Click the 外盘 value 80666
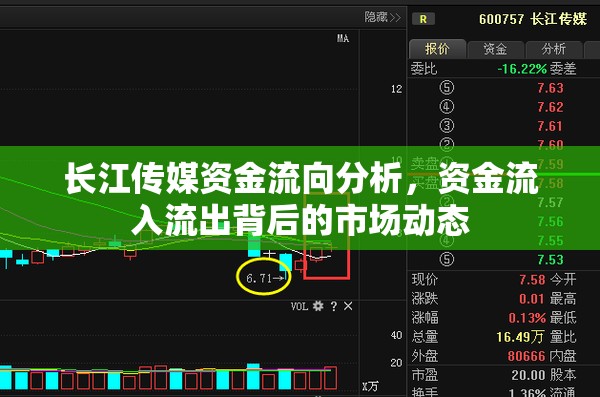This screenshot has height=397, width=600. [x=526, y=356]
